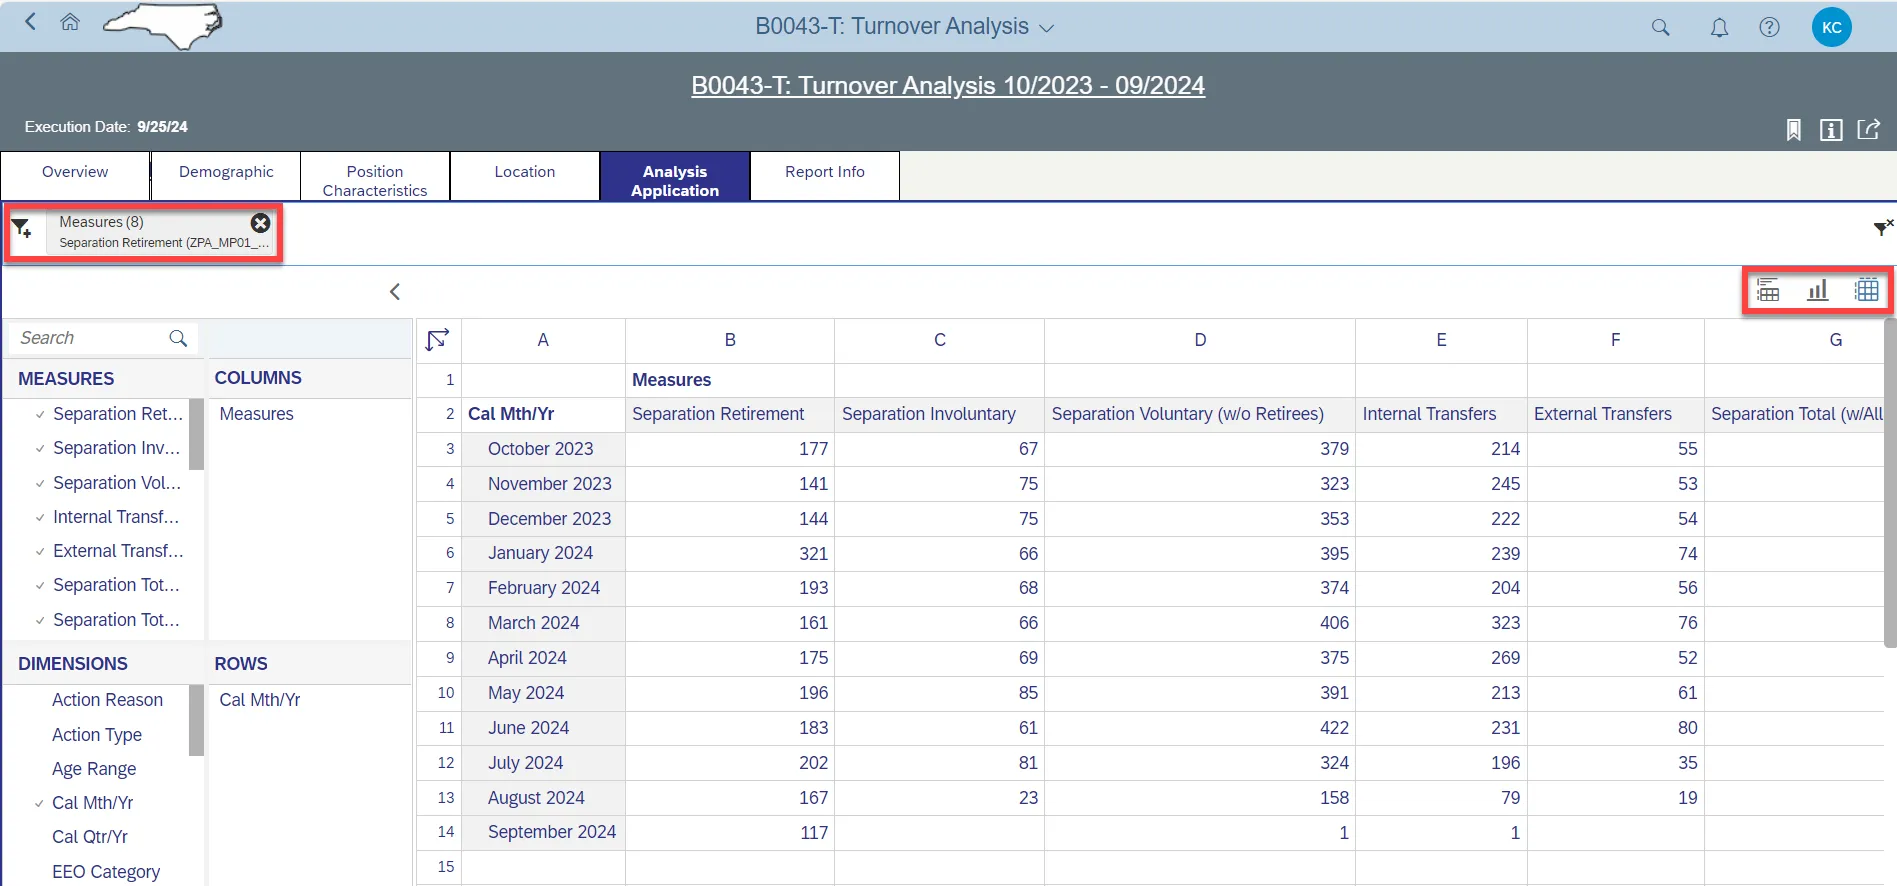Image resolution: width=1897 pixels, height=886 pixels.
Task: Click the bookmark icon
Action: (x=1793, y=130)
